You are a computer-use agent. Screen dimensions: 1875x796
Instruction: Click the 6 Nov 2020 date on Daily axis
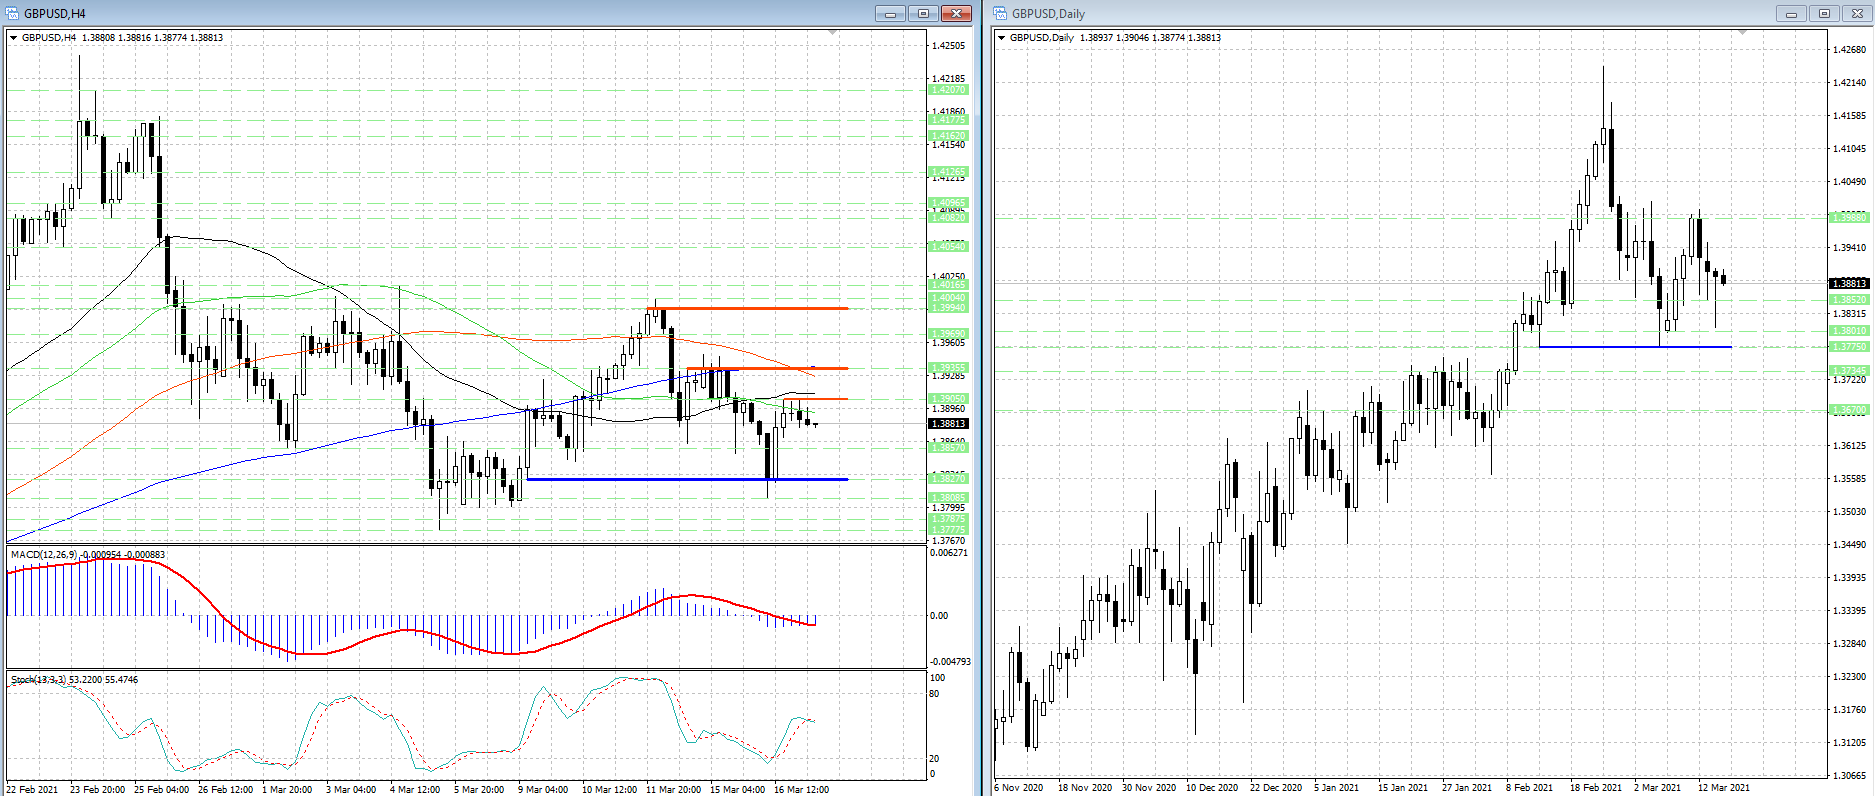[1019, 788]
